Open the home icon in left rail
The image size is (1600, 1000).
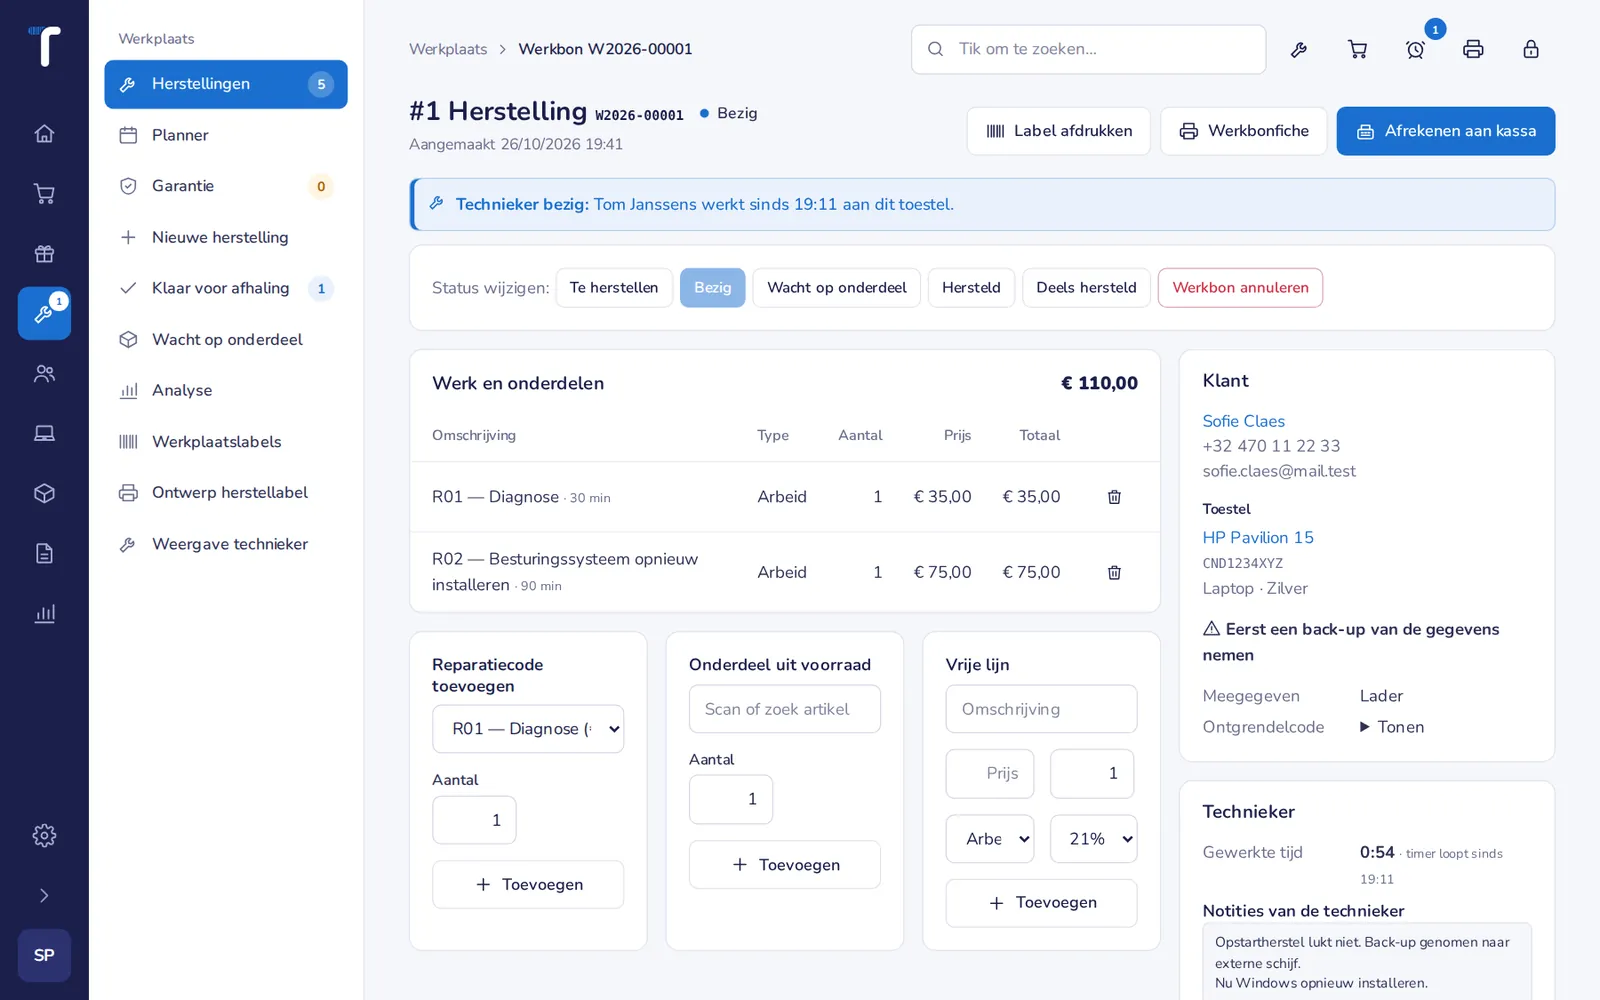pyautogui.click(x=44, y=134)
